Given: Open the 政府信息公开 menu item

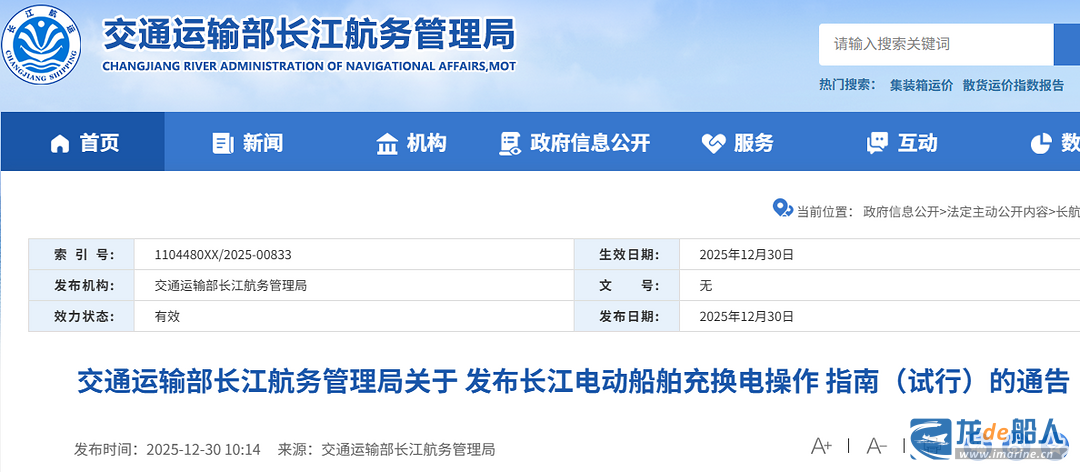Looking at the screenshot, I should coord(590,143).
